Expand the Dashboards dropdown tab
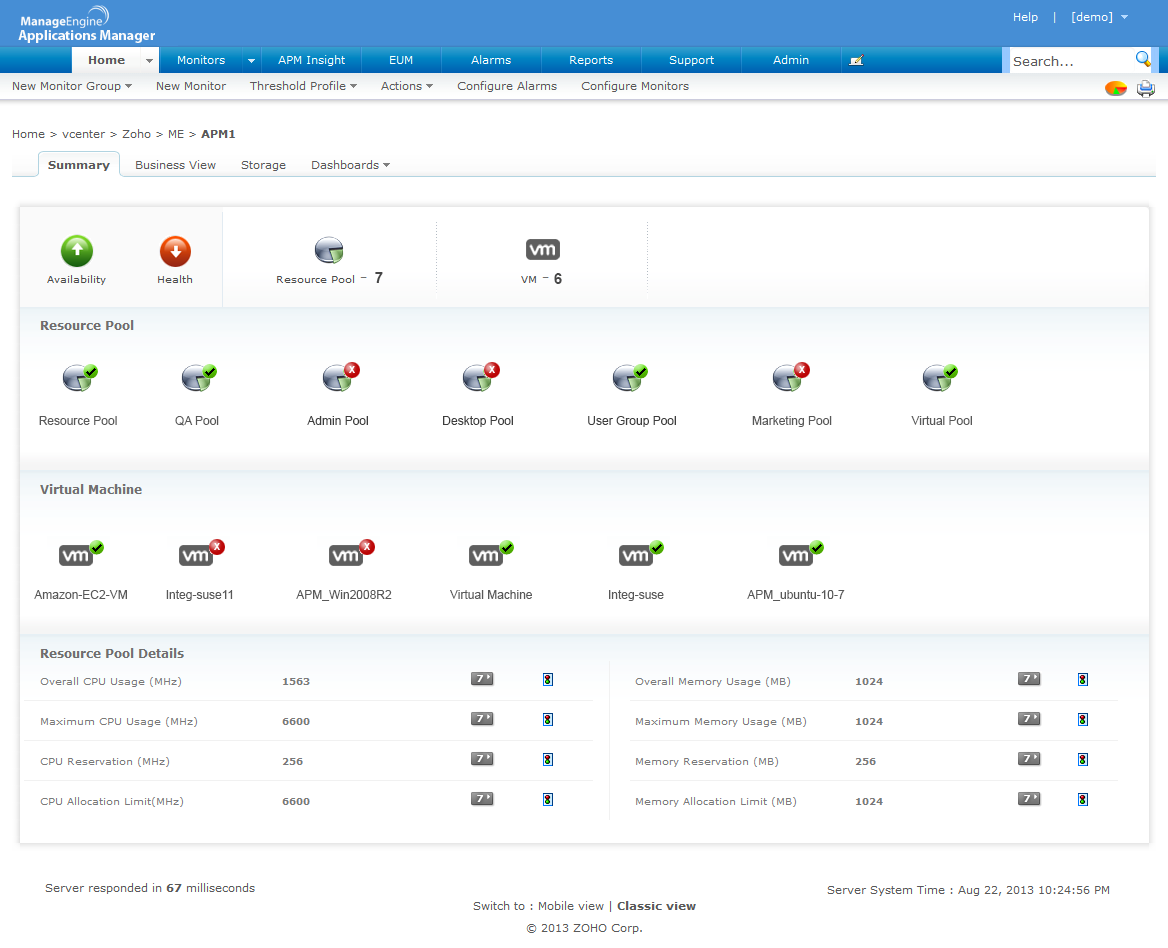This screenshot has width=1168, height=948. pos(350,165)
